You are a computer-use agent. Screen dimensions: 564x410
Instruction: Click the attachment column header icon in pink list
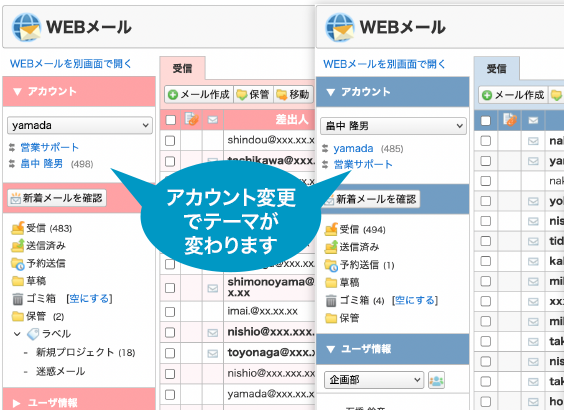(191, 119)
